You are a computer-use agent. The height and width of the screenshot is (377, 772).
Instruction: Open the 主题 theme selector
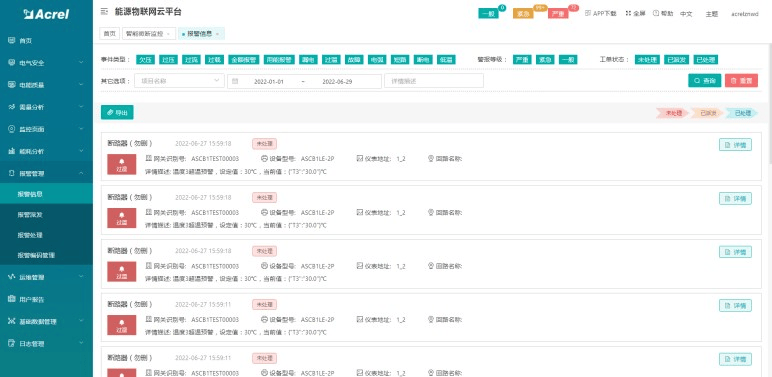pyautogui.click(x=711, y=14)
